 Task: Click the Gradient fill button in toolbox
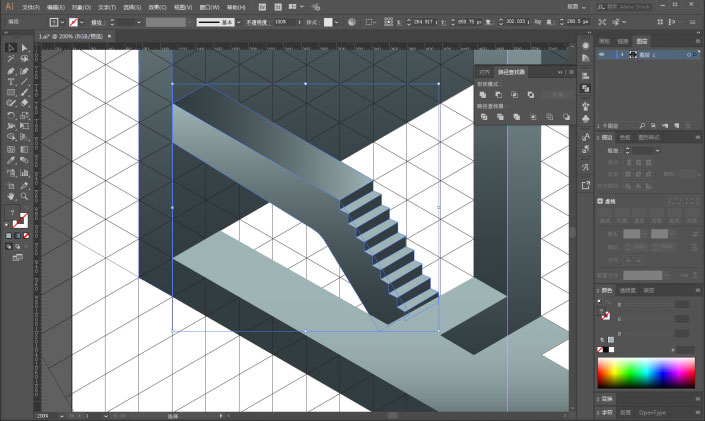(x=18, y=236)
